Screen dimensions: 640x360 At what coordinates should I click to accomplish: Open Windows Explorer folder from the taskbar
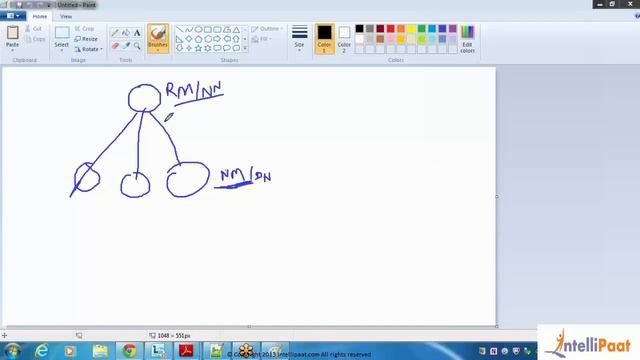pyautogui.click(x=100, y=351)
